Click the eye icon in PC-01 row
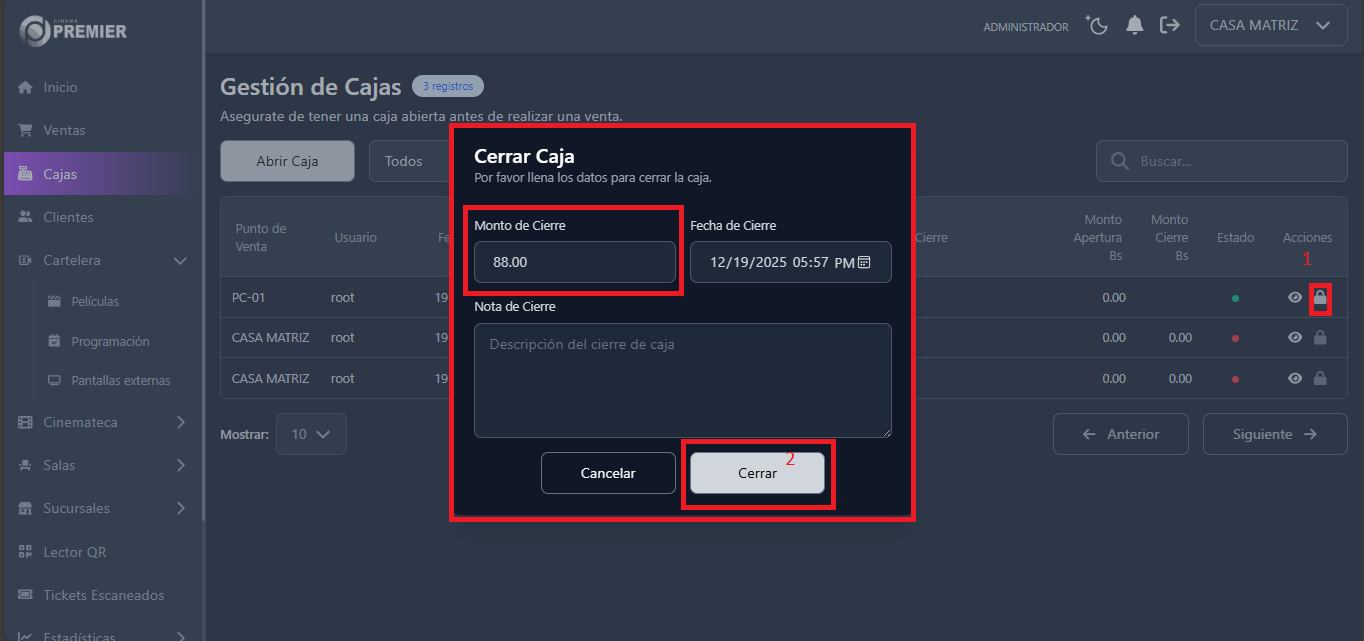This screenshot has height=641, width=1364. click(x=1295, y=297)
